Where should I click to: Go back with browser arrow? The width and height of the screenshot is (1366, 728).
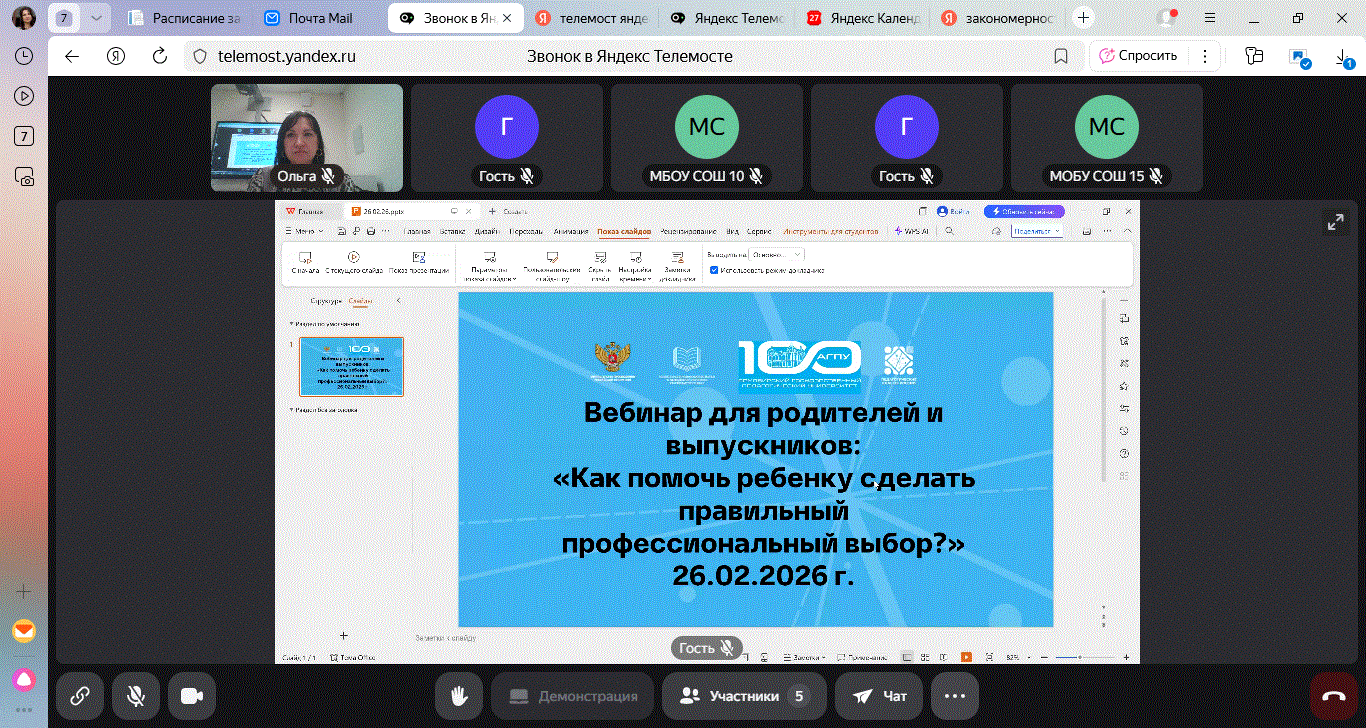coord(72,56)
